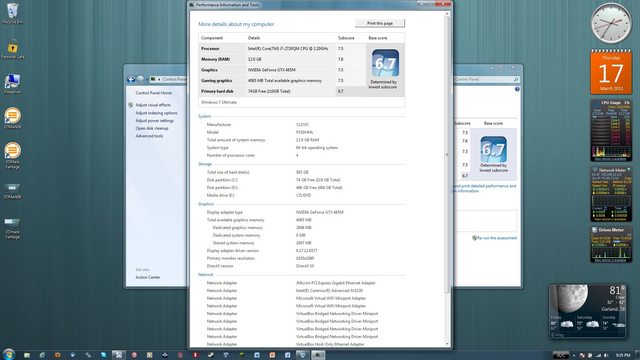Click the Manufacturer value CLEVO
640x360 pixels.
(302, 125)
